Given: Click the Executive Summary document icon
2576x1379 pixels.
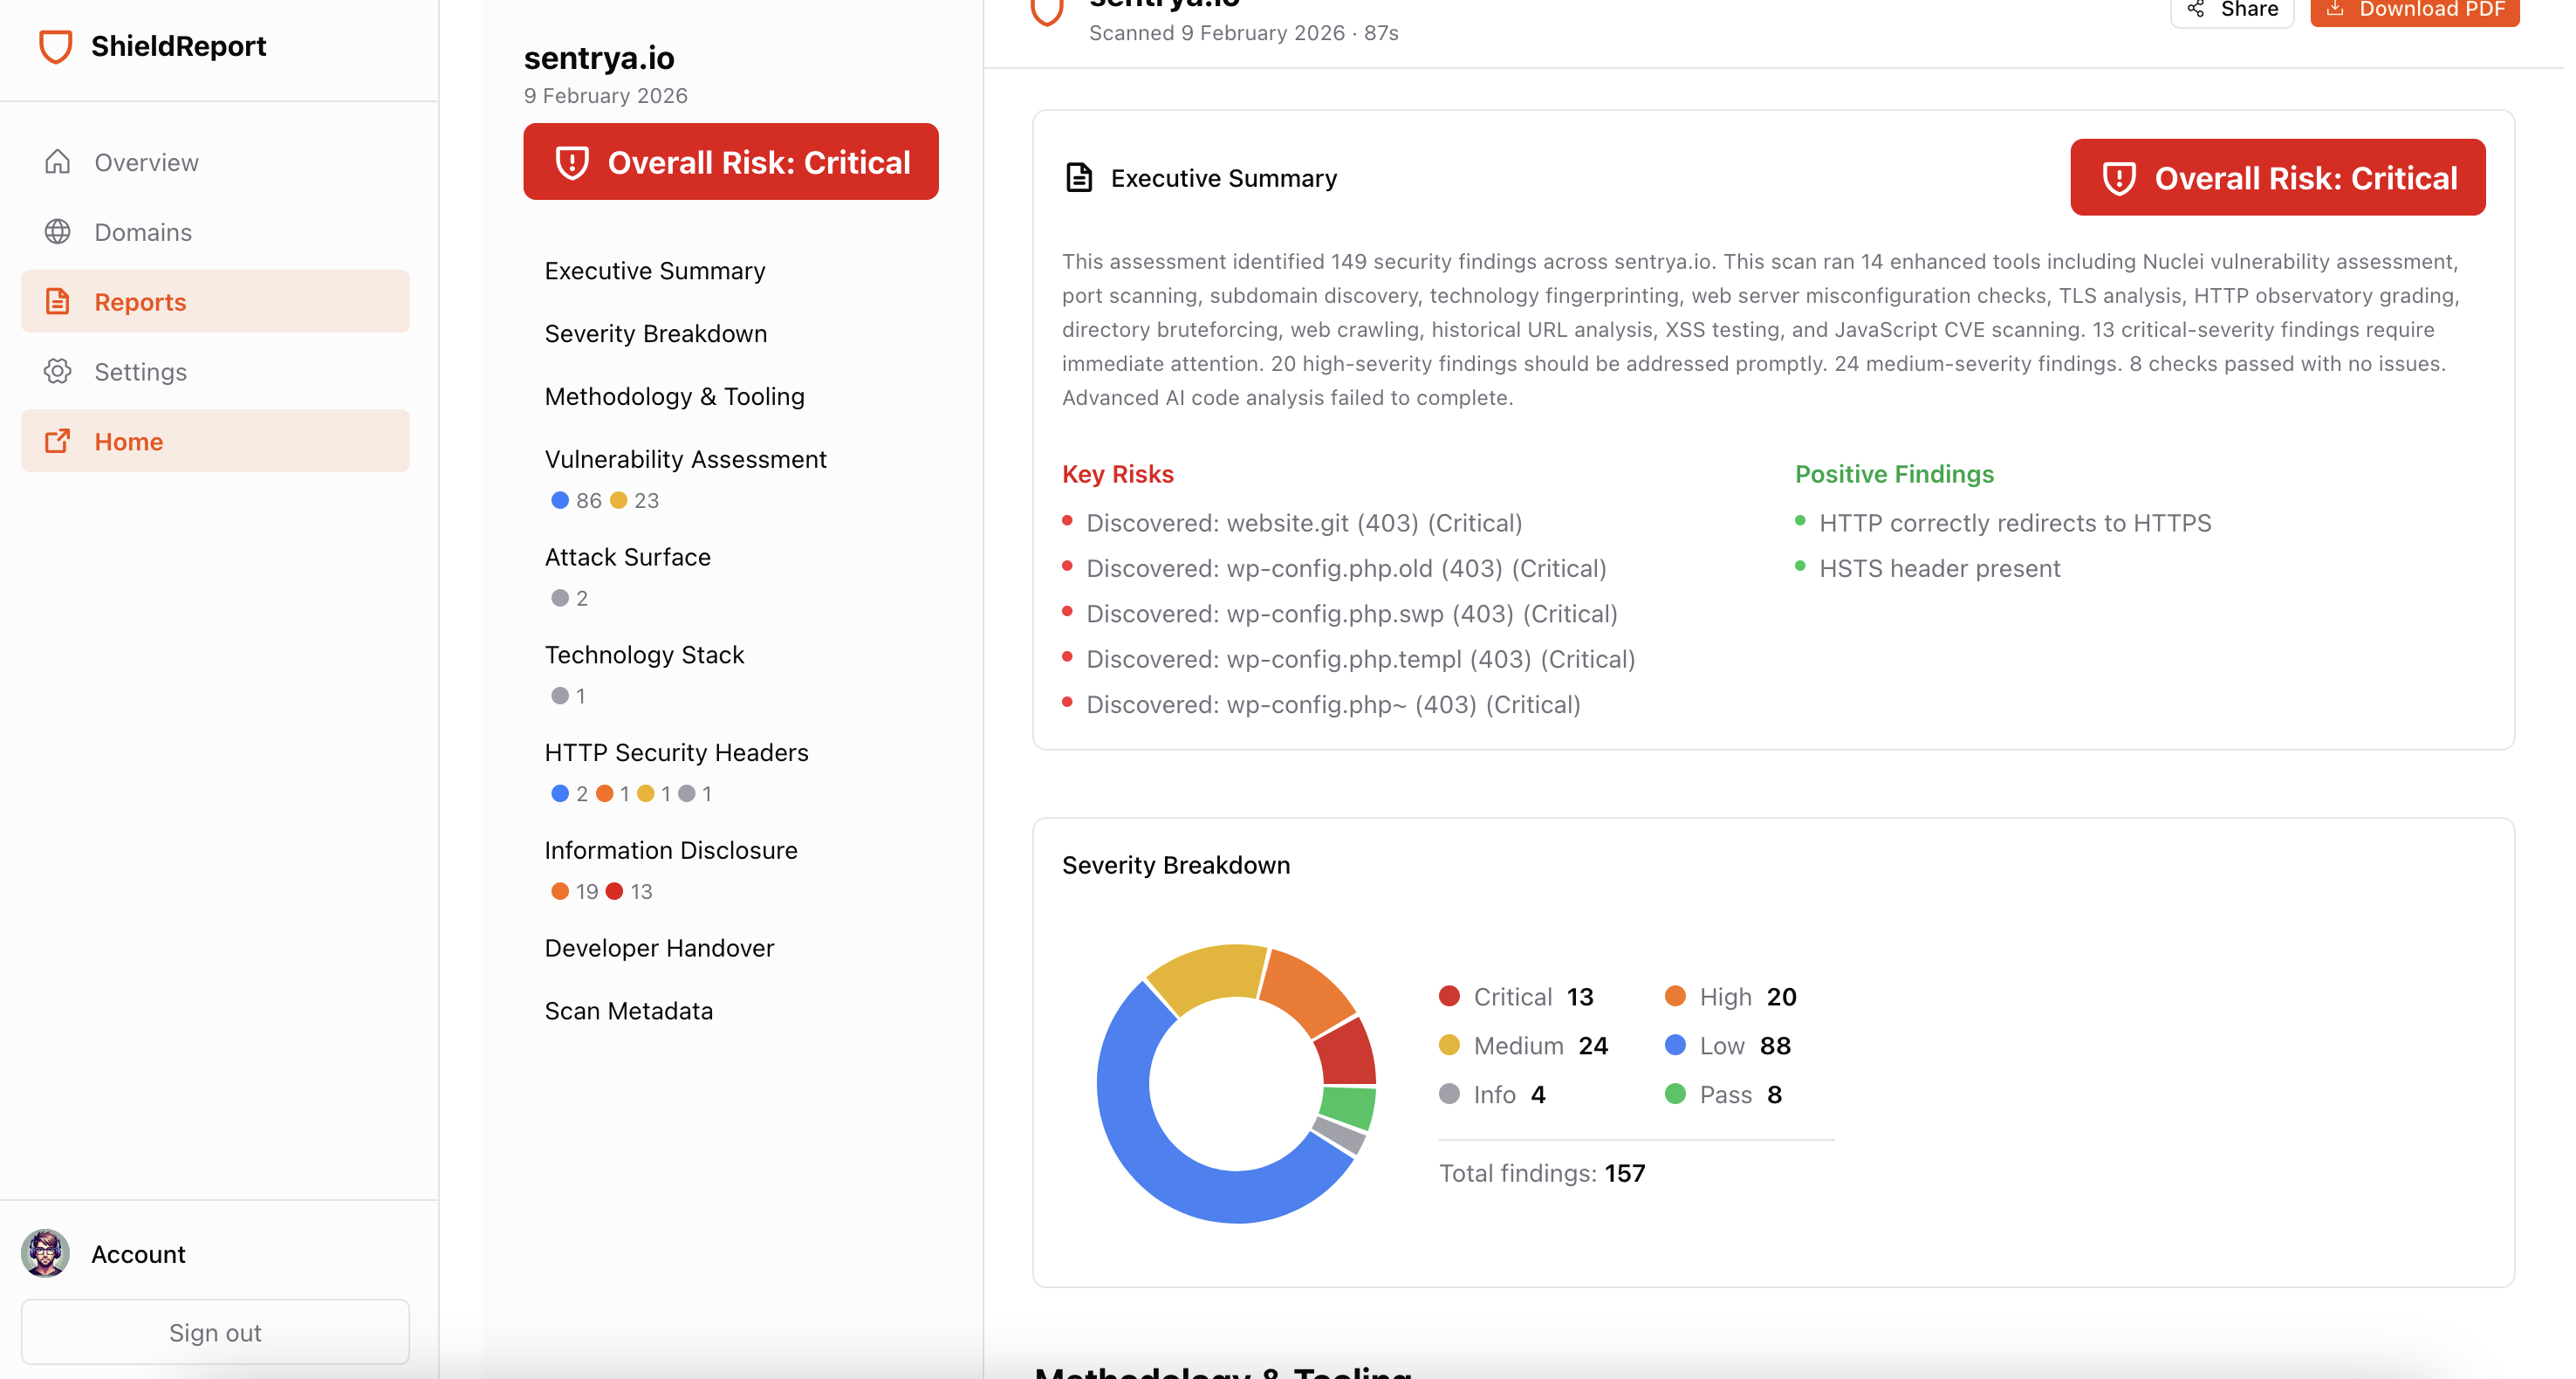Looking at the screenshot, I should (1078, 177).
